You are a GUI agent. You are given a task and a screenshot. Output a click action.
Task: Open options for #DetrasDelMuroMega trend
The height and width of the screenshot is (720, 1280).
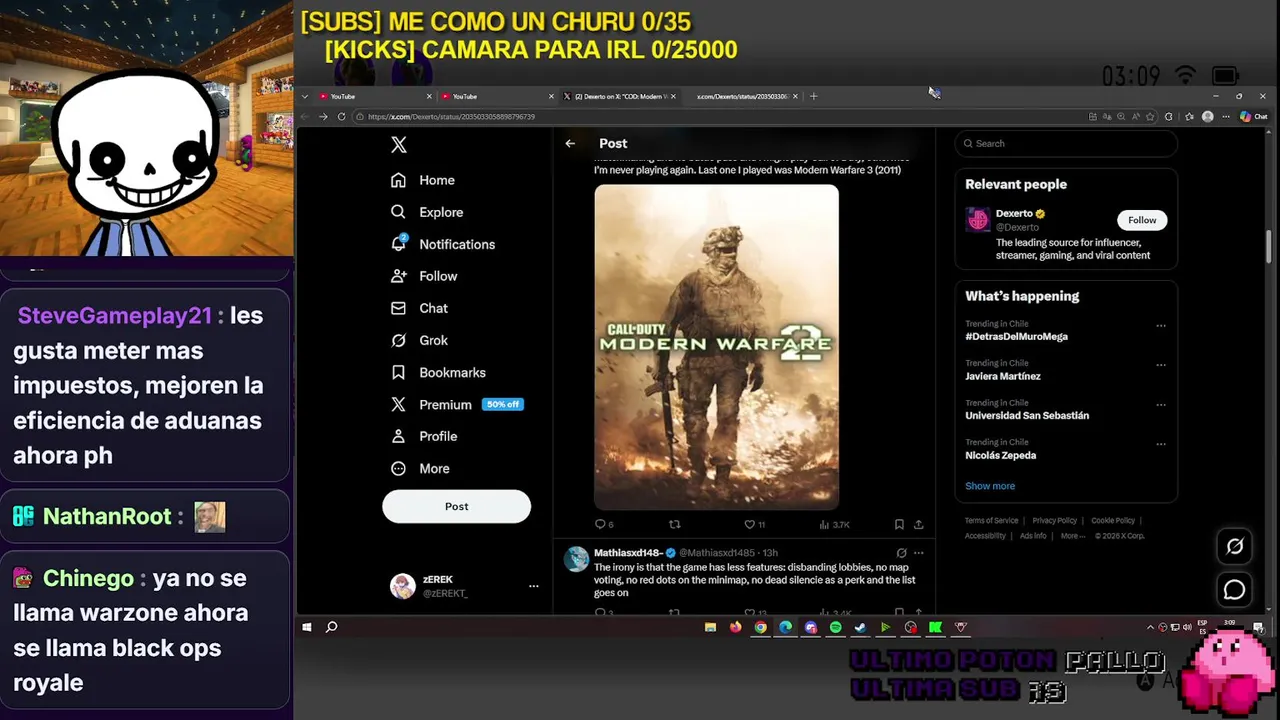click(1160, 325)
